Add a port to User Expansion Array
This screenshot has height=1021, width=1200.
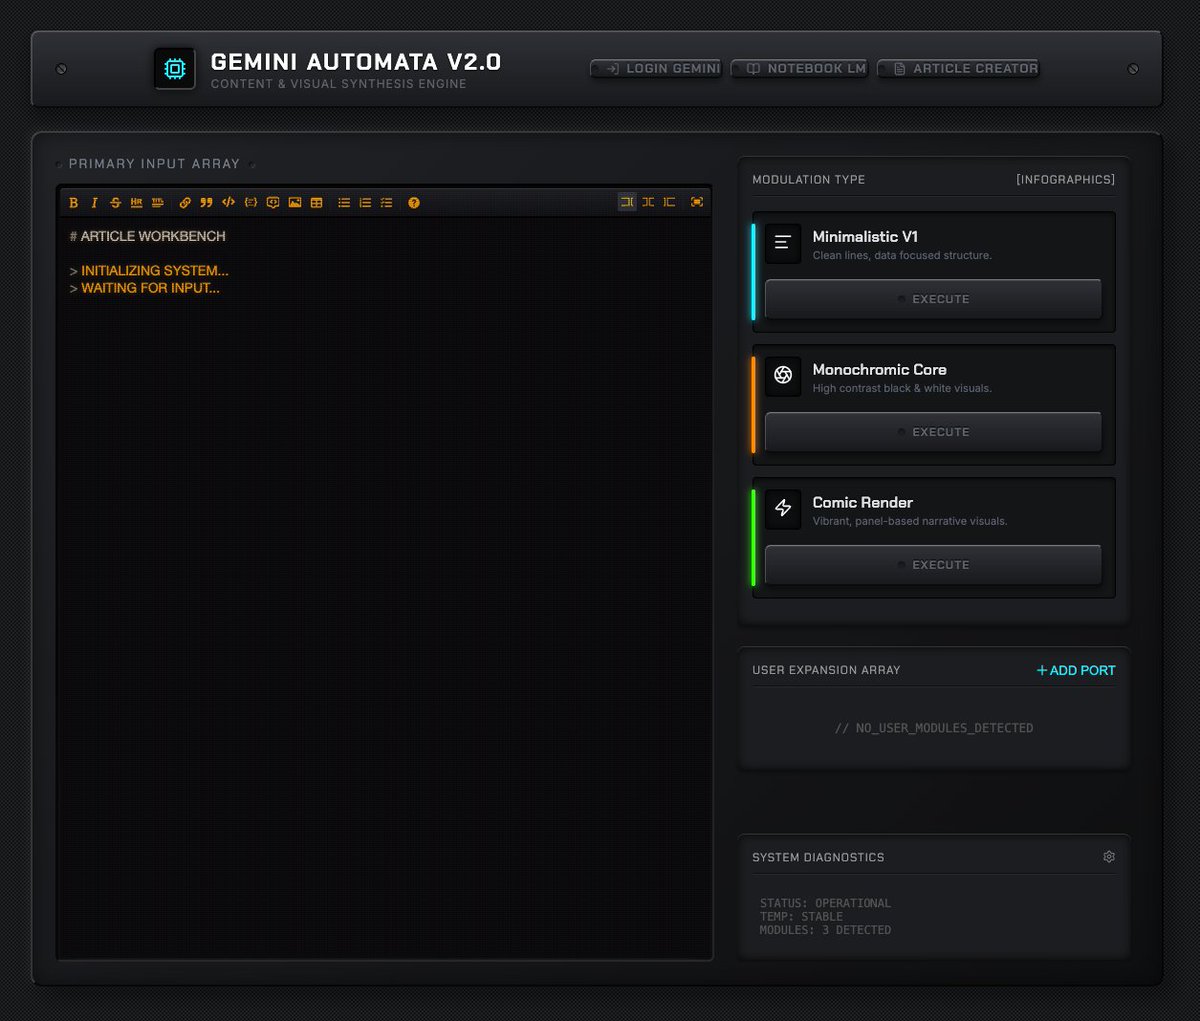1076,670
